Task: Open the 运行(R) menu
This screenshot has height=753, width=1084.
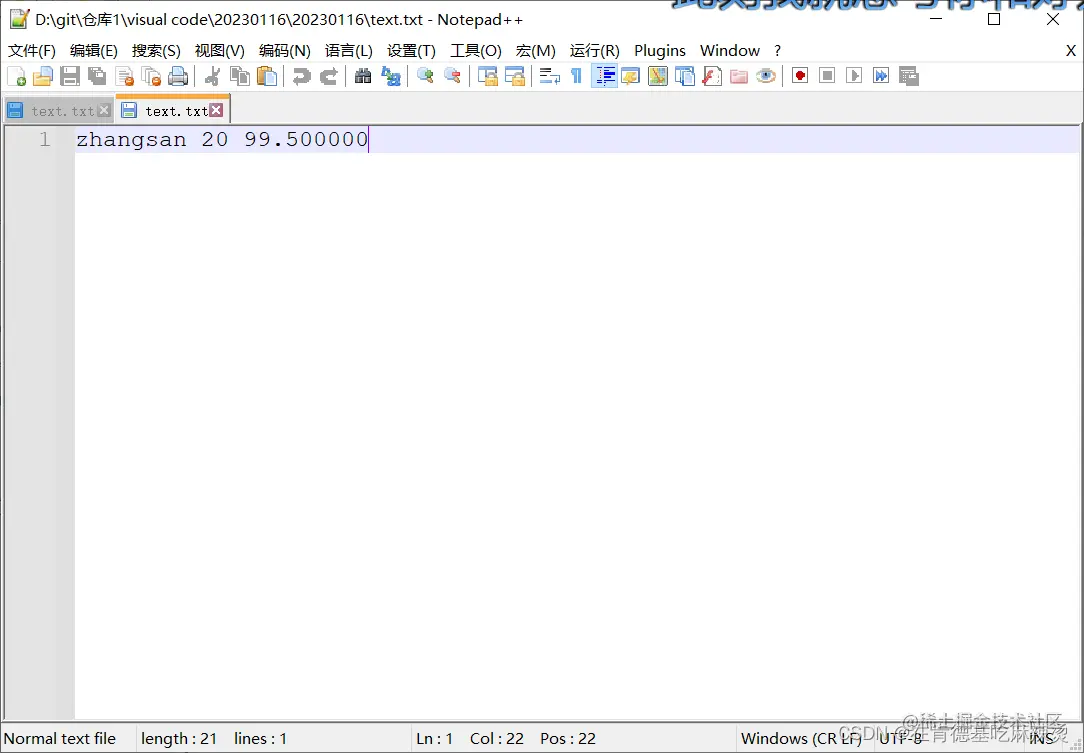Action: 595,50
